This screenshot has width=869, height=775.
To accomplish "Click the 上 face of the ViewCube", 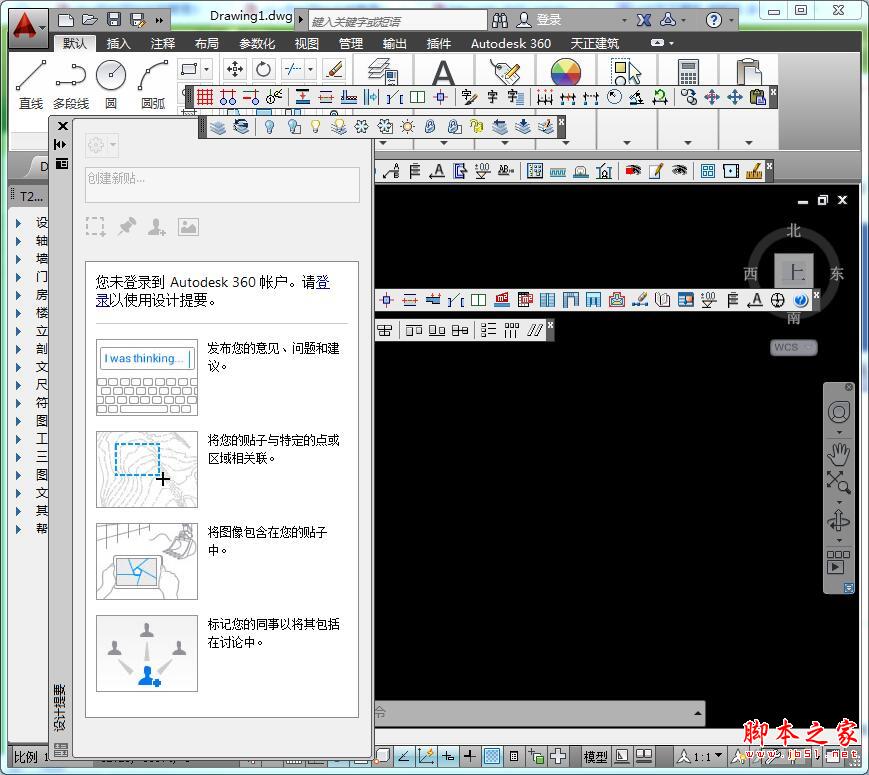I will click(794, 272).
